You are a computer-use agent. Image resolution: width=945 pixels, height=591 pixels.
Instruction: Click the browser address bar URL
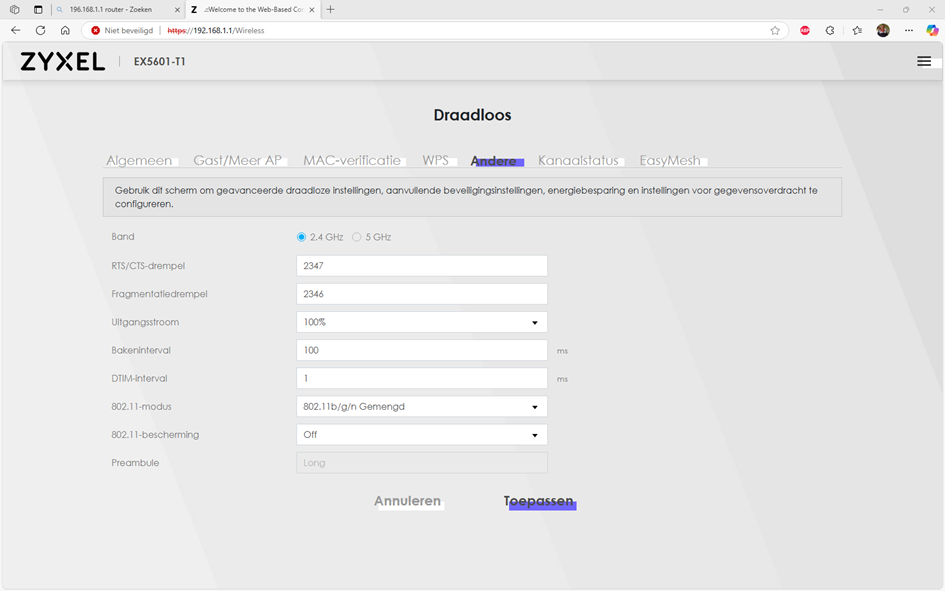pyautogui.click(x=216, y=30)
